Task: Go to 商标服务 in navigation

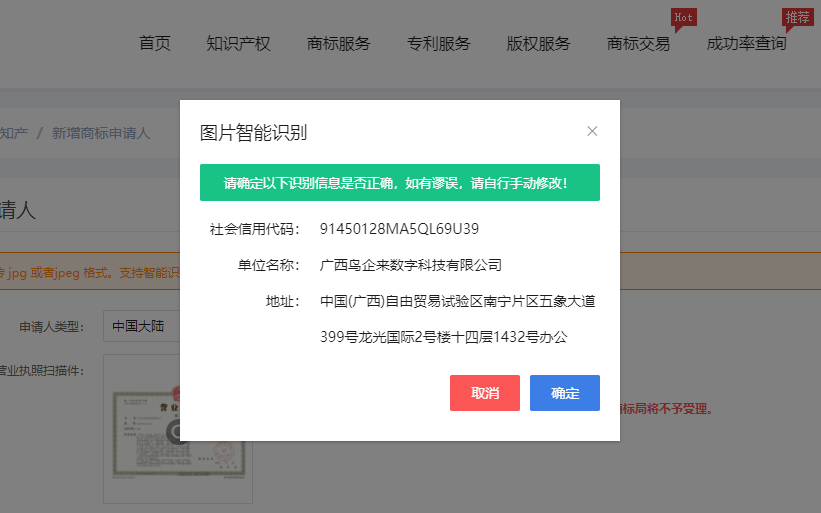Action: click(x=339, y=43)
